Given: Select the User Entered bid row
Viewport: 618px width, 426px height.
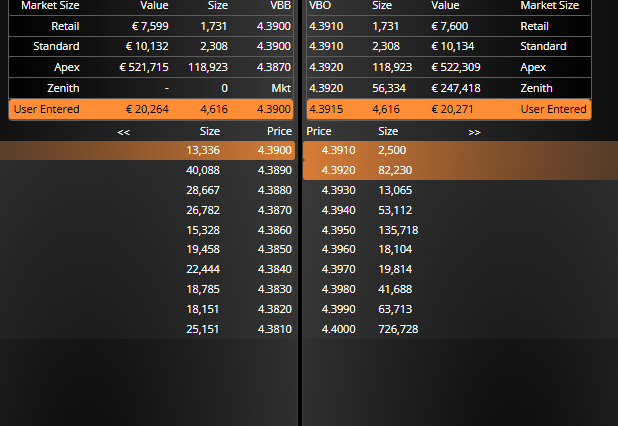Looking at the screenshot, I should pyautogui.click(x=151, y=109).
